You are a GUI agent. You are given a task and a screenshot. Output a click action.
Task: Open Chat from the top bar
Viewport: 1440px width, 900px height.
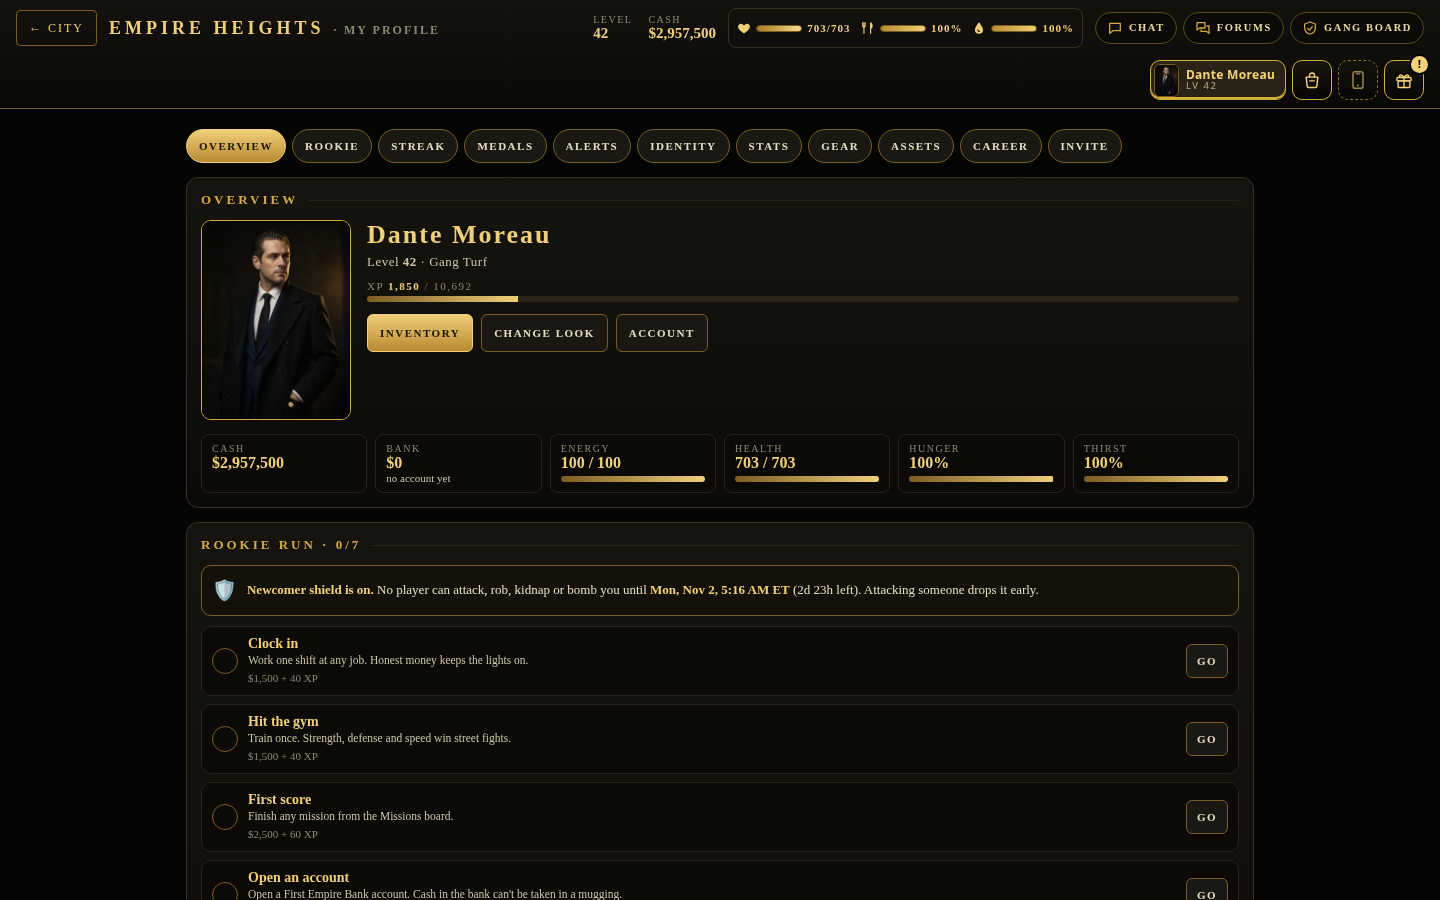(1136, 28)
